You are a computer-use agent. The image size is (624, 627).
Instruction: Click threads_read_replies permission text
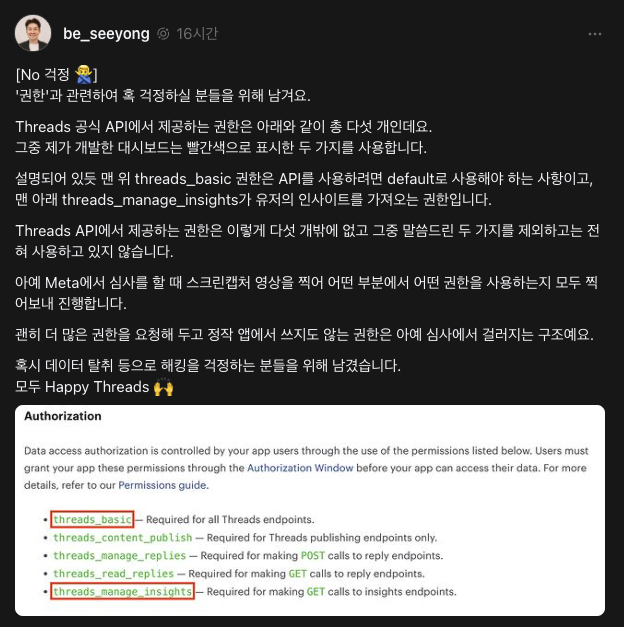click(x=114, y=573)
